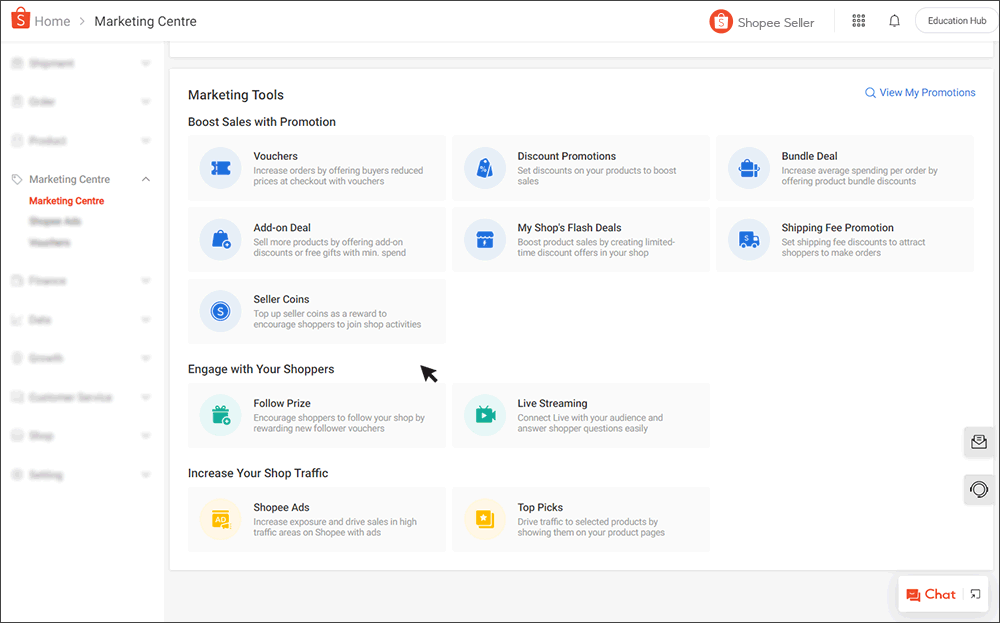Screen dimensions: 1000x623
Task: Click the Bundle Deal icon
Action: click(749, 168)
